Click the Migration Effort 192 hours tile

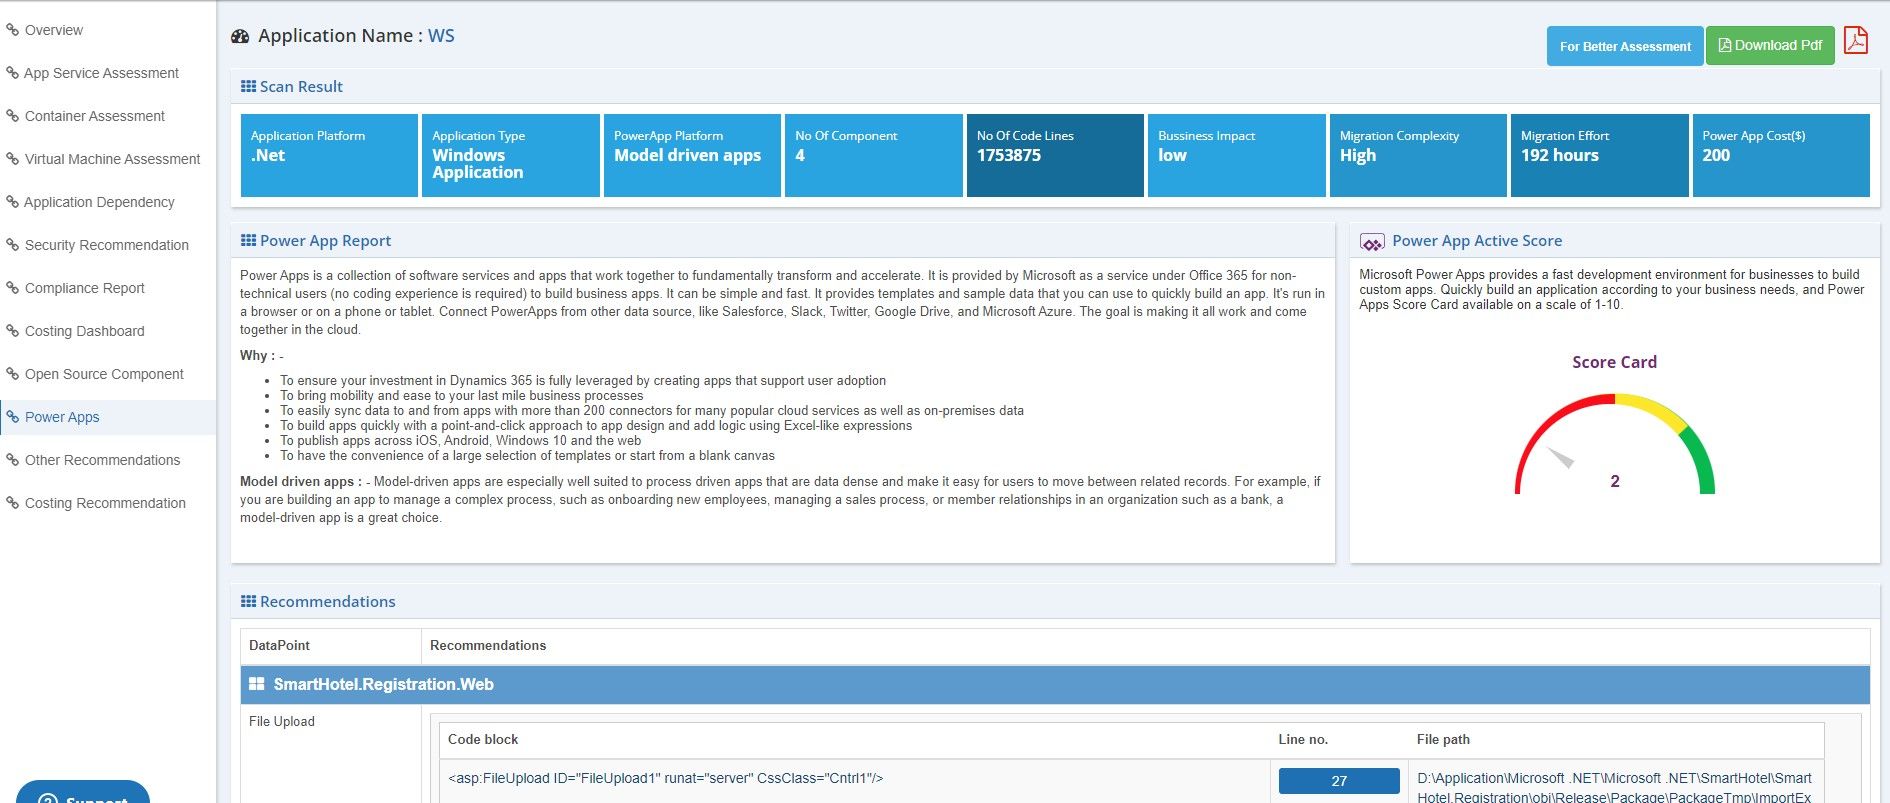tap(1599, 155)
